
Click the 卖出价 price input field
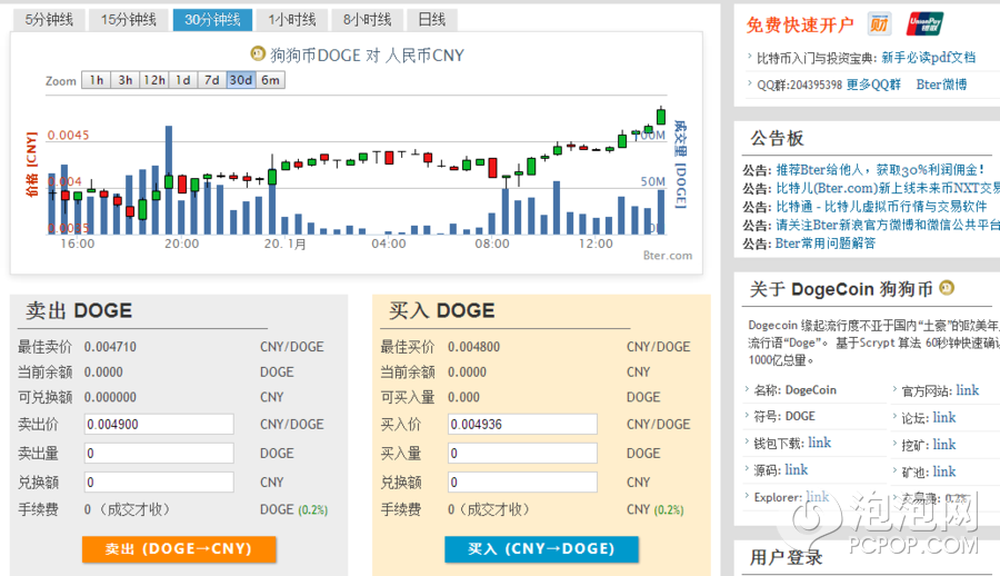(x=159, y=424)
